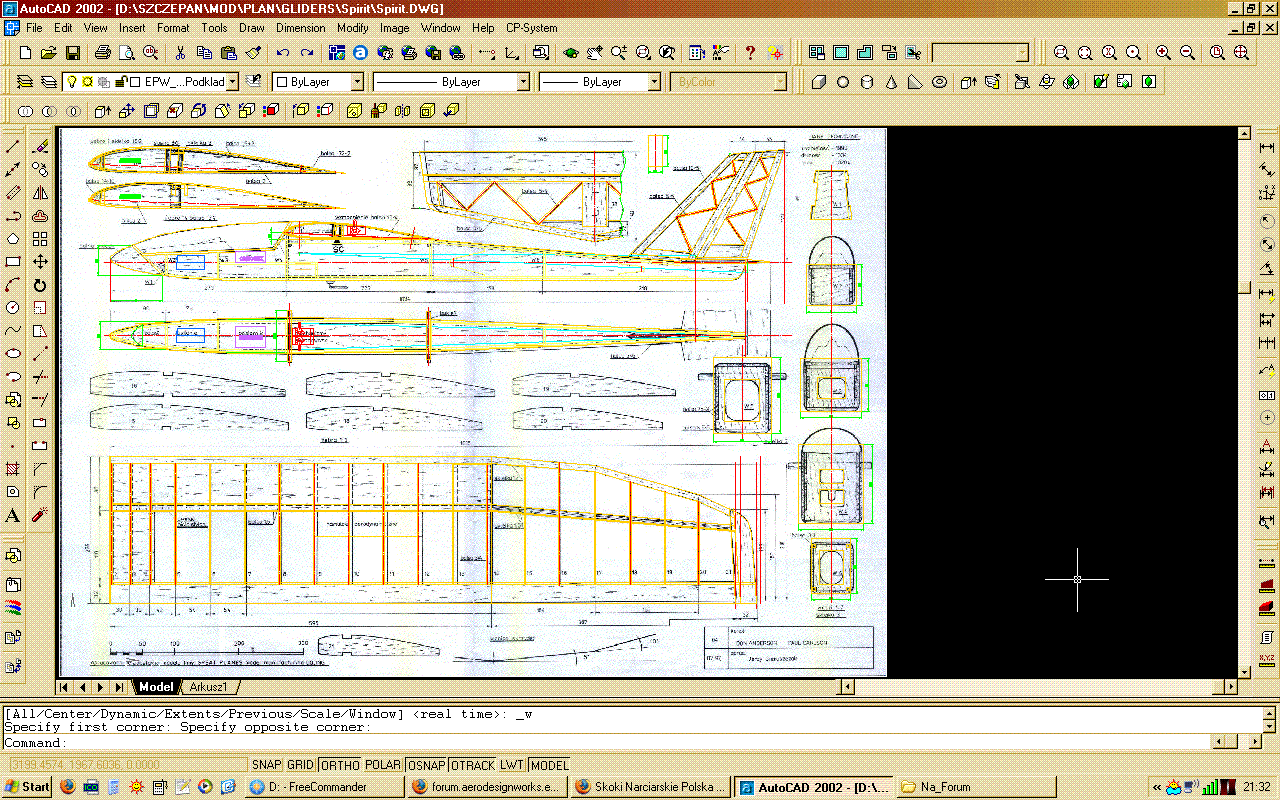Click the Print icon in toolbar
The height and width of the screenshot is (800, 1280).
(x=103, y=52)
